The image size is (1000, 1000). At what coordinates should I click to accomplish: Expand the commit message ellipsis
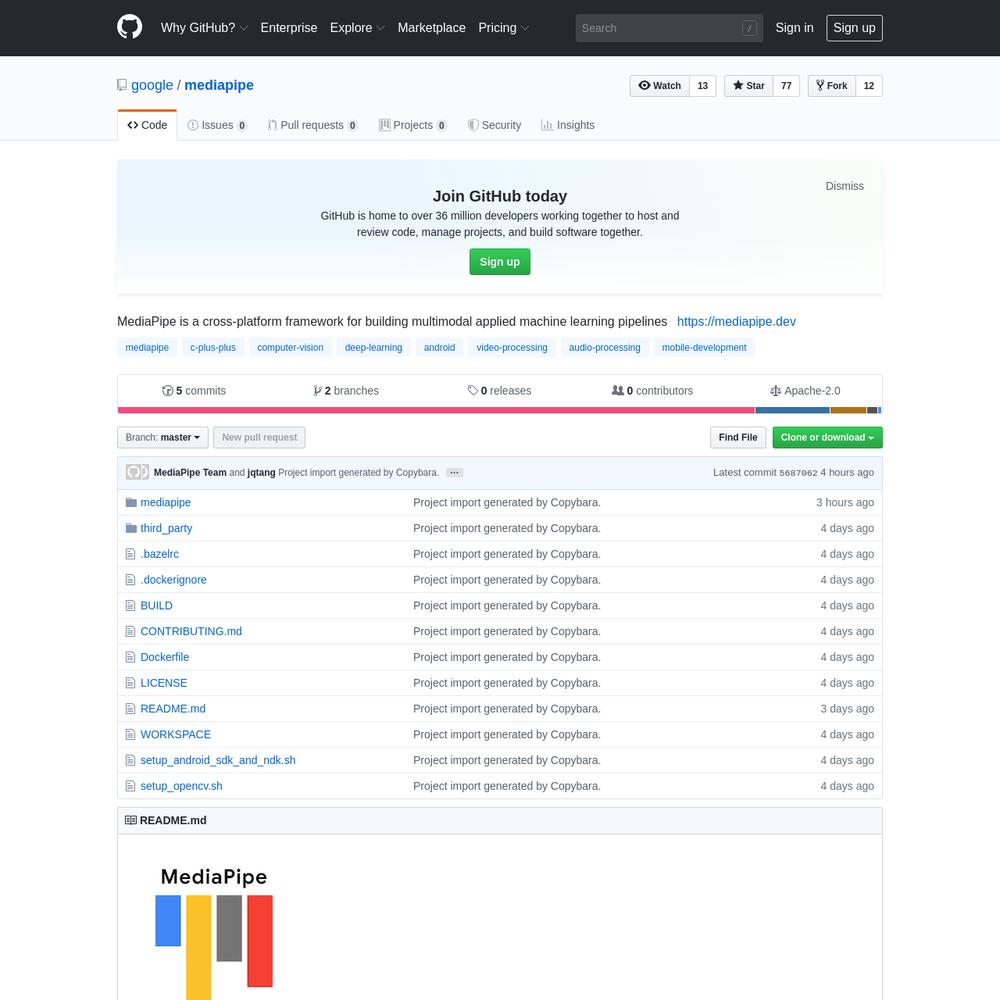(x=454, y=473)
